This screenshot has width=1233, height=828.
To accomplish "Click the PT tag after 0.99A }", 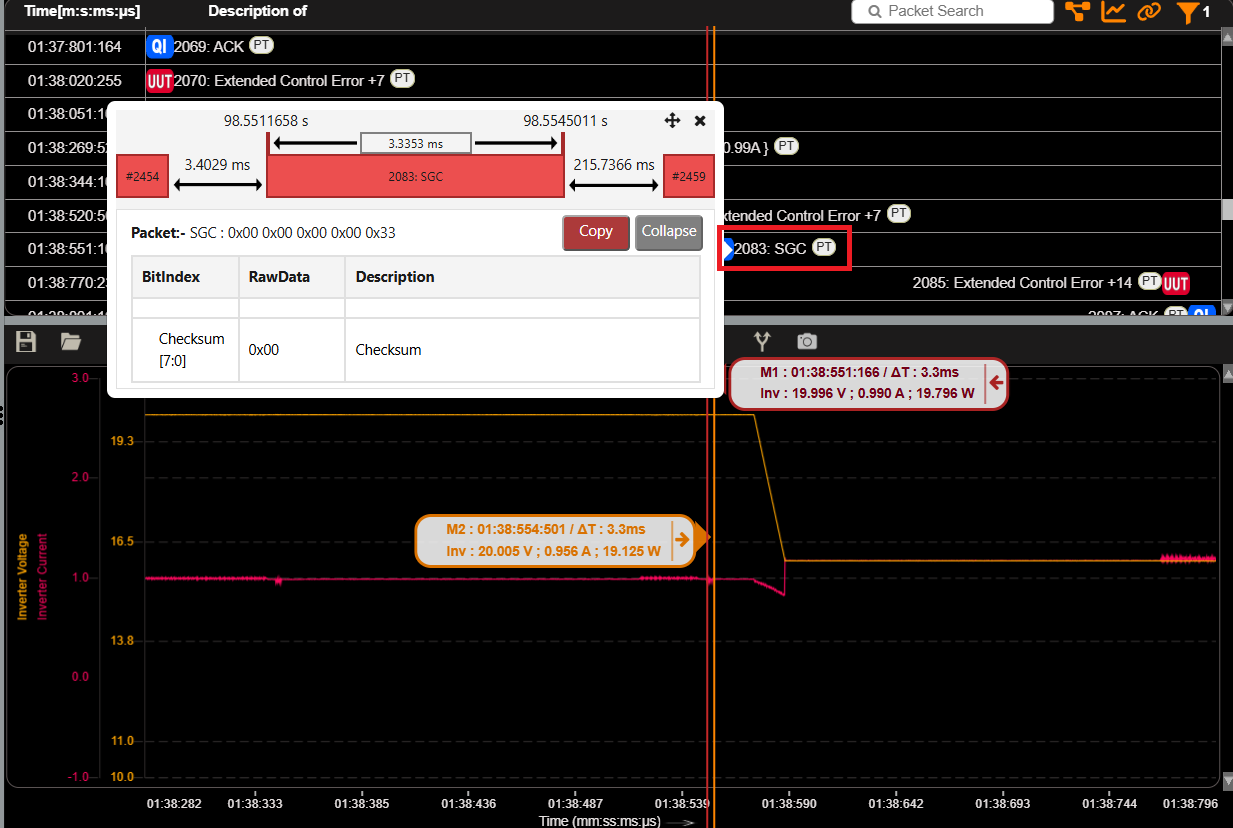I will tap(787, 146).
